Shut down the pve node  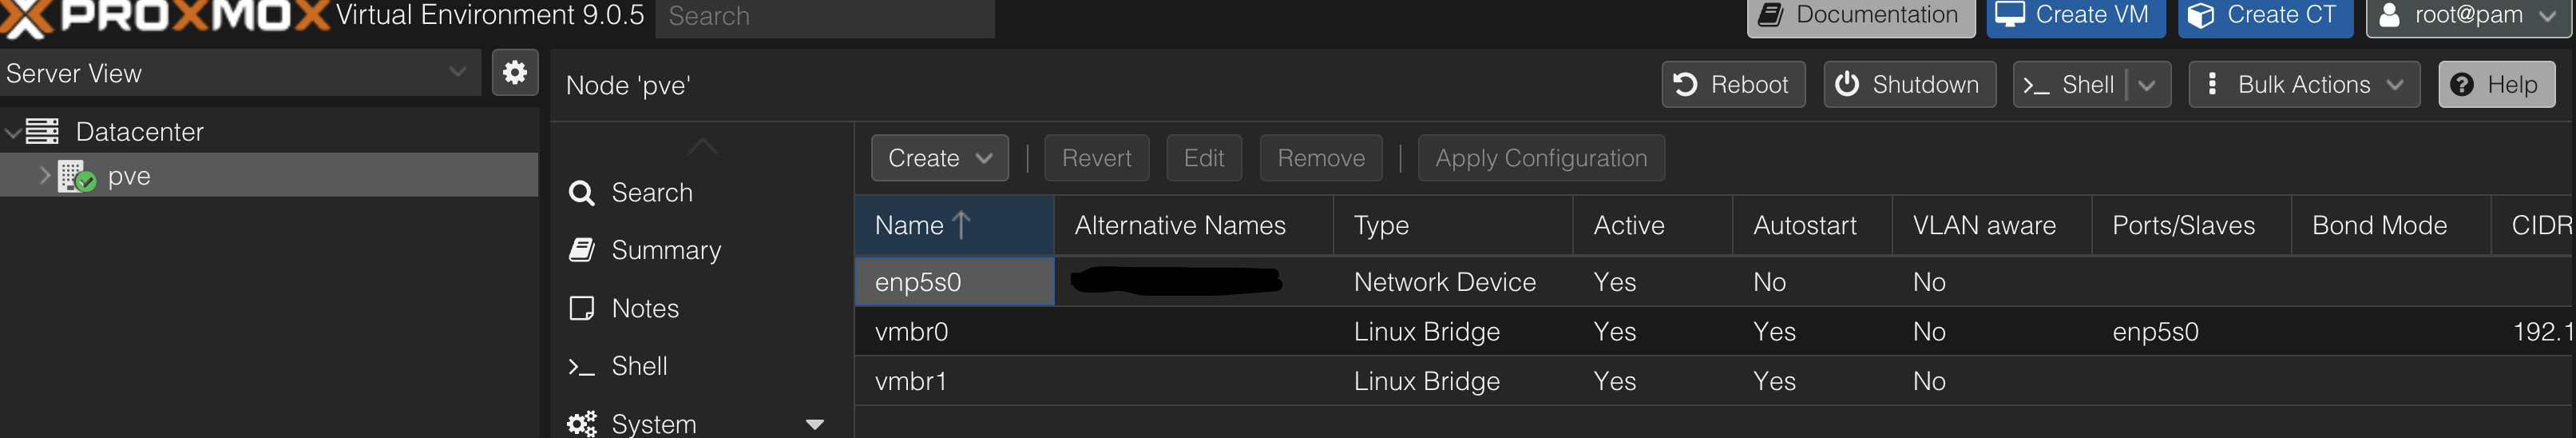(1909, 85)
